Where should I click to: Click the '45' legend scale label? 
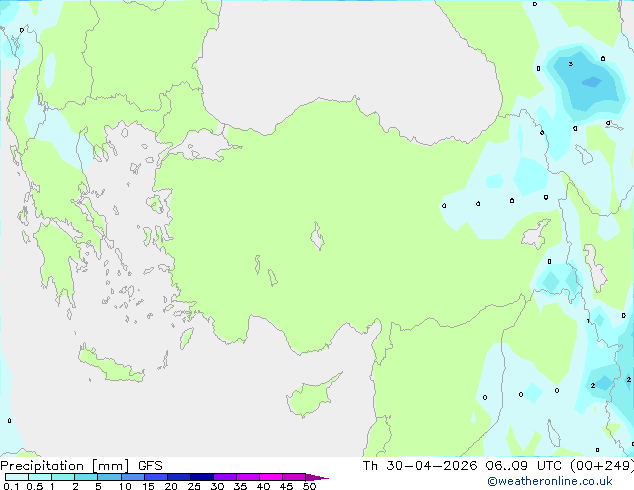(x=286, y=486)
